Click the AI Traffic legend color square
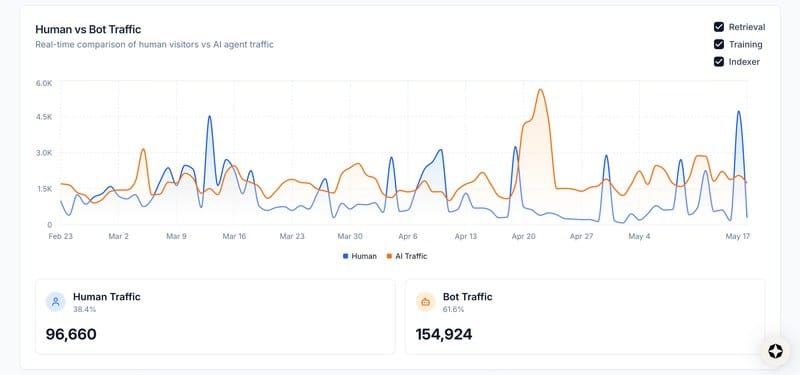 click(x=389, y=256)
